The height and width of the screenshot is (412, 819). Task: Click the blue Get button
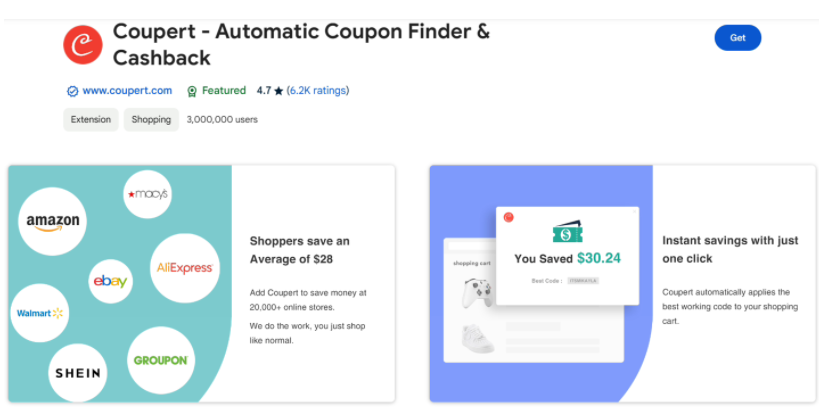(738, 38)
